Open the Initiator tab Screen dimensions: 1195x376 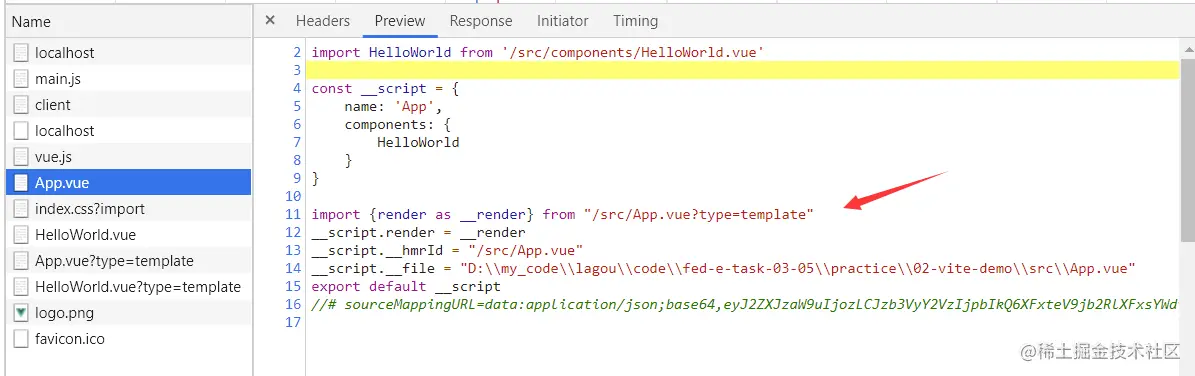click(562, 21)
